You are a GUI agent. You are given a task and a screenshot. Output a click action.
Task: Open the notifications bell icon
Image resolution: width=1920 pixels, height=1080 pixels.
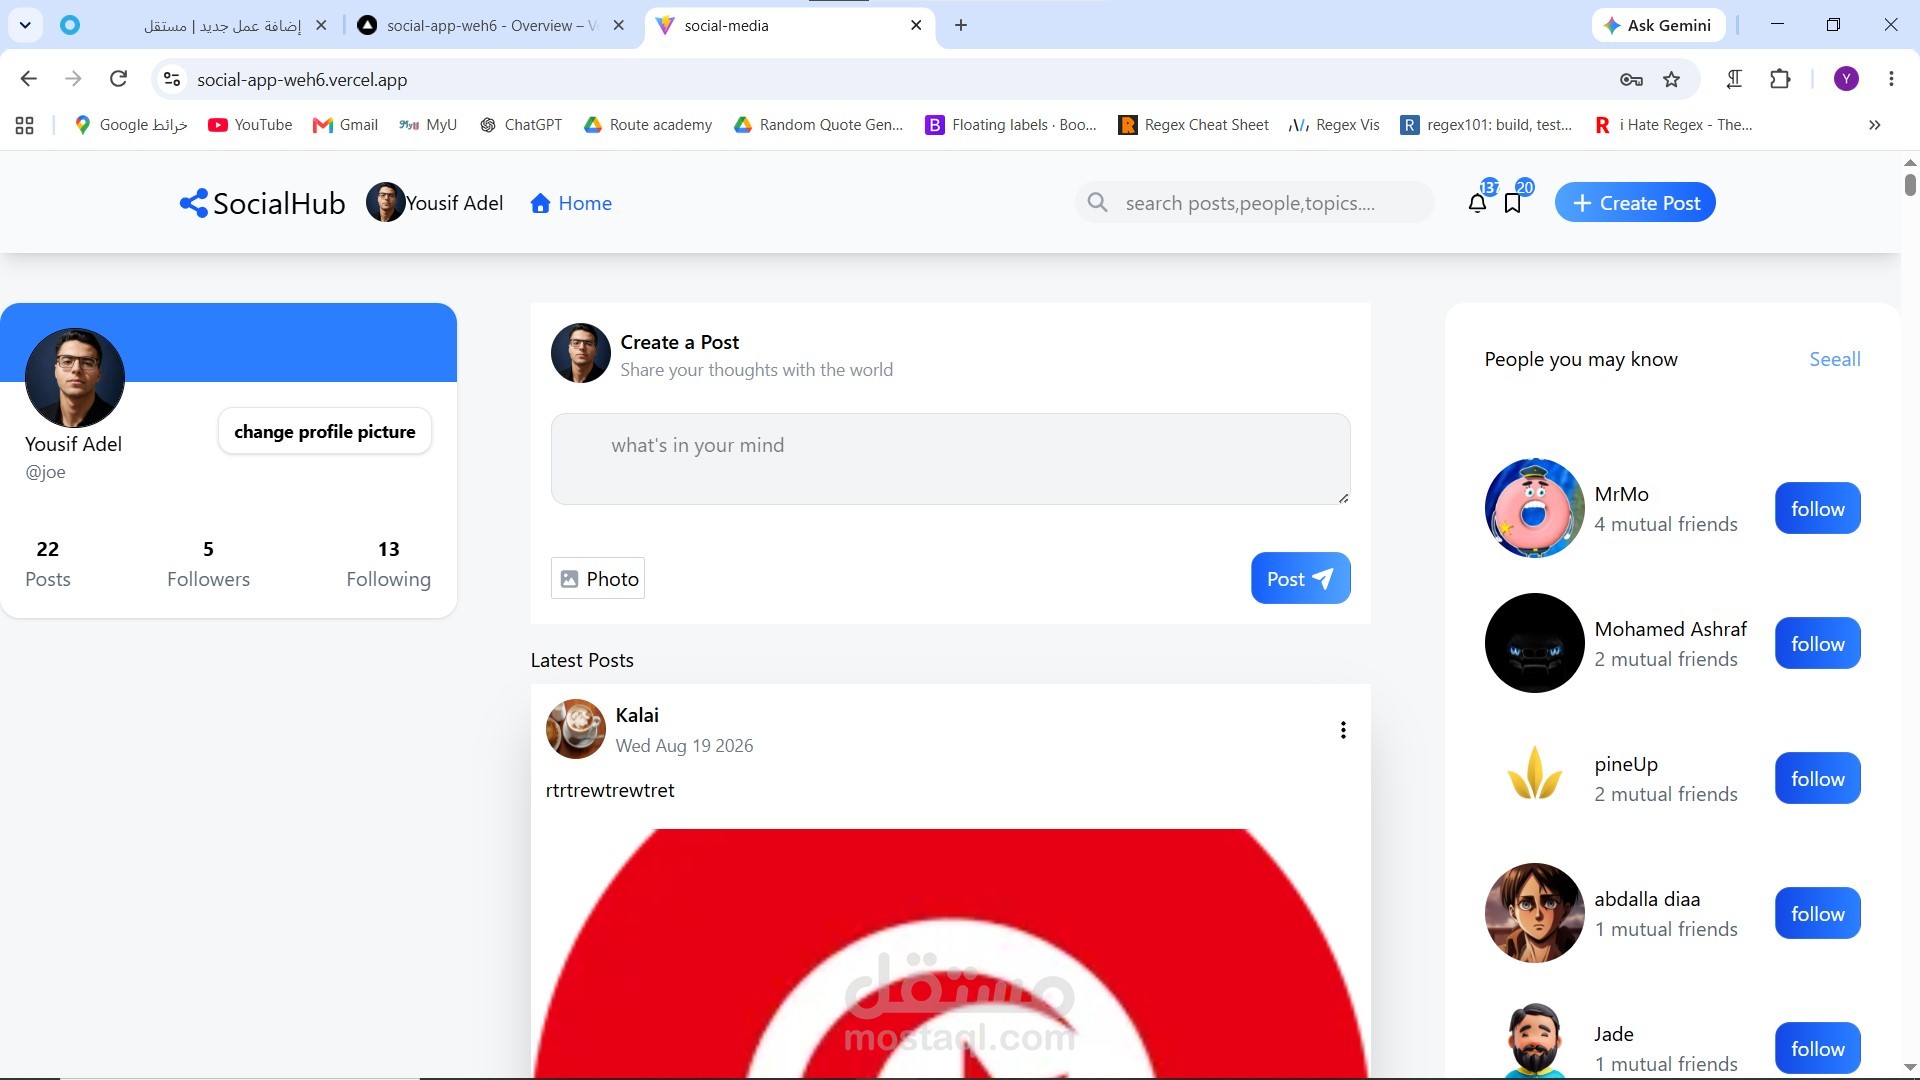point(1477,203)
